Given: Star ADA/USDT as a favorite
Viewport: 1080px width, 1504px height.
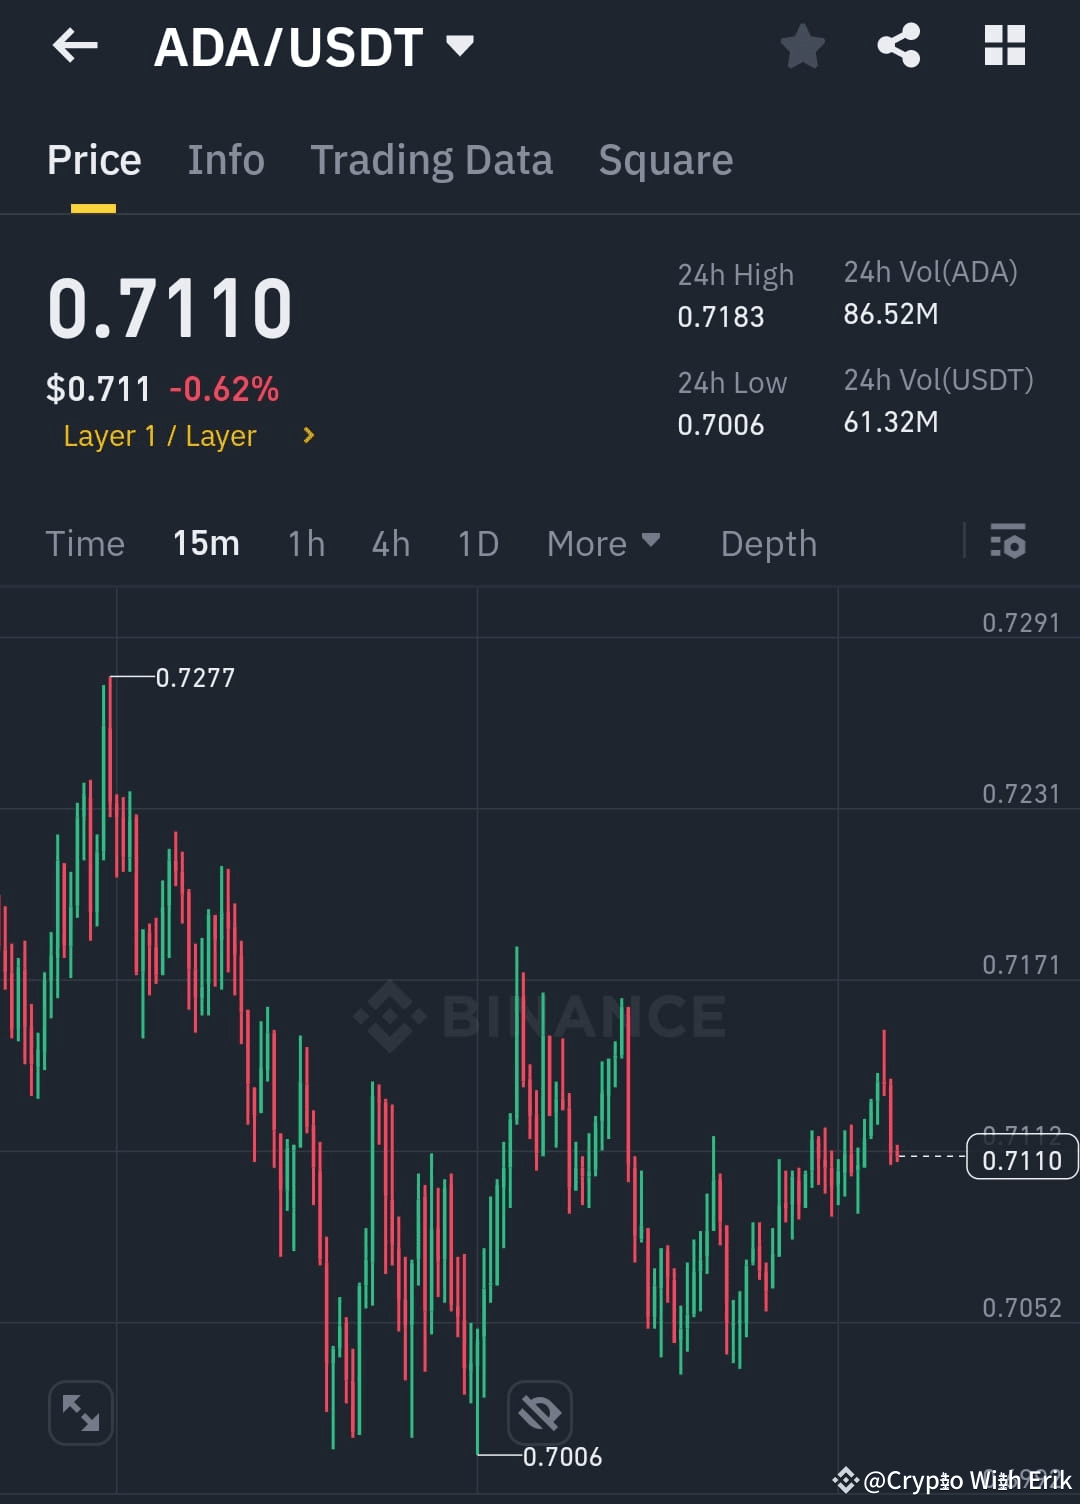Looking at the screenshot, I should pos(803,45).
